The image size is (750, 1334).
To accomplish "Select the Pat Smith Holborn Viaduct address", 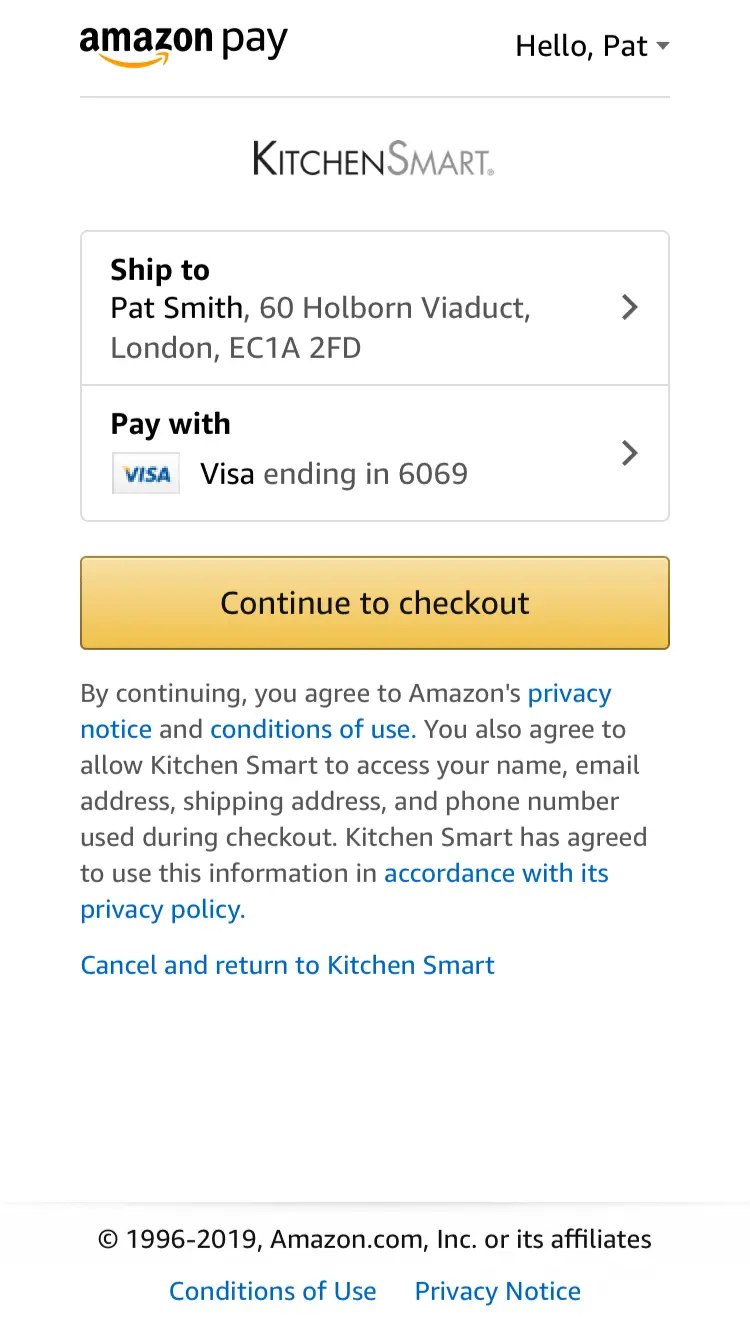I will click(320, 308).
